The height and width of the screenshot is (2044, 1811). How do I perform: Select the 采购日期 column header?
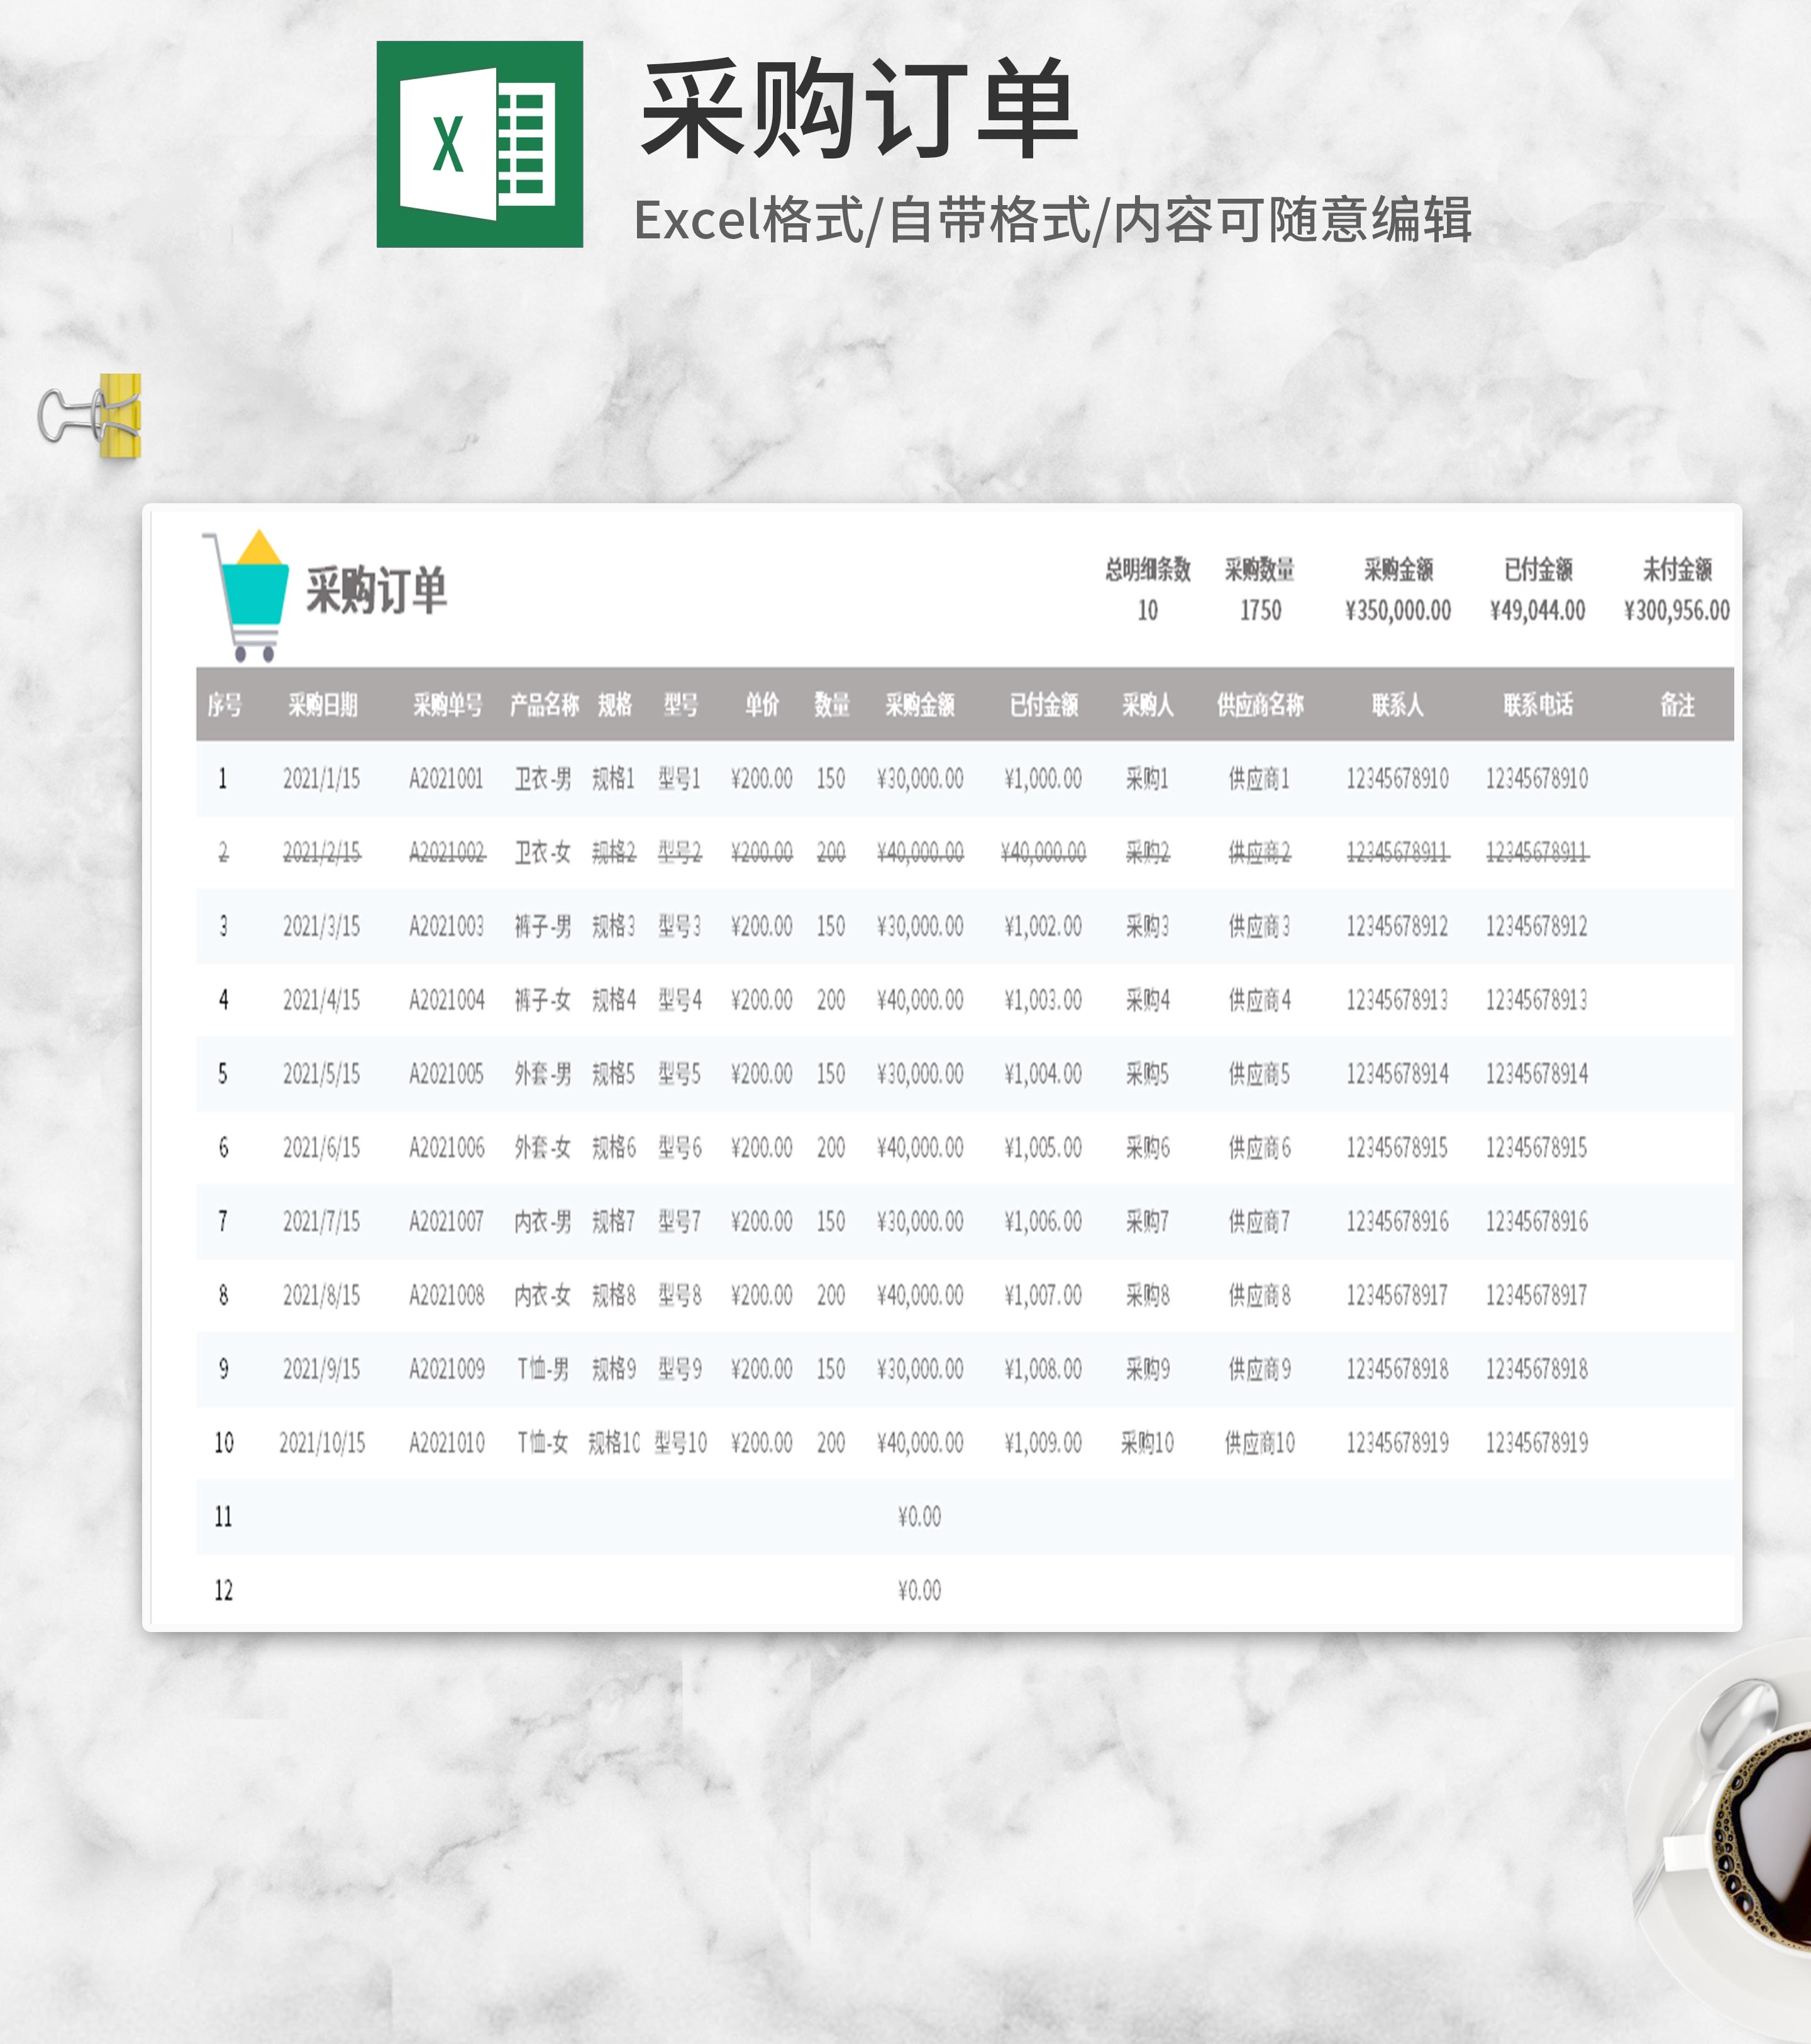pos(322,705)
